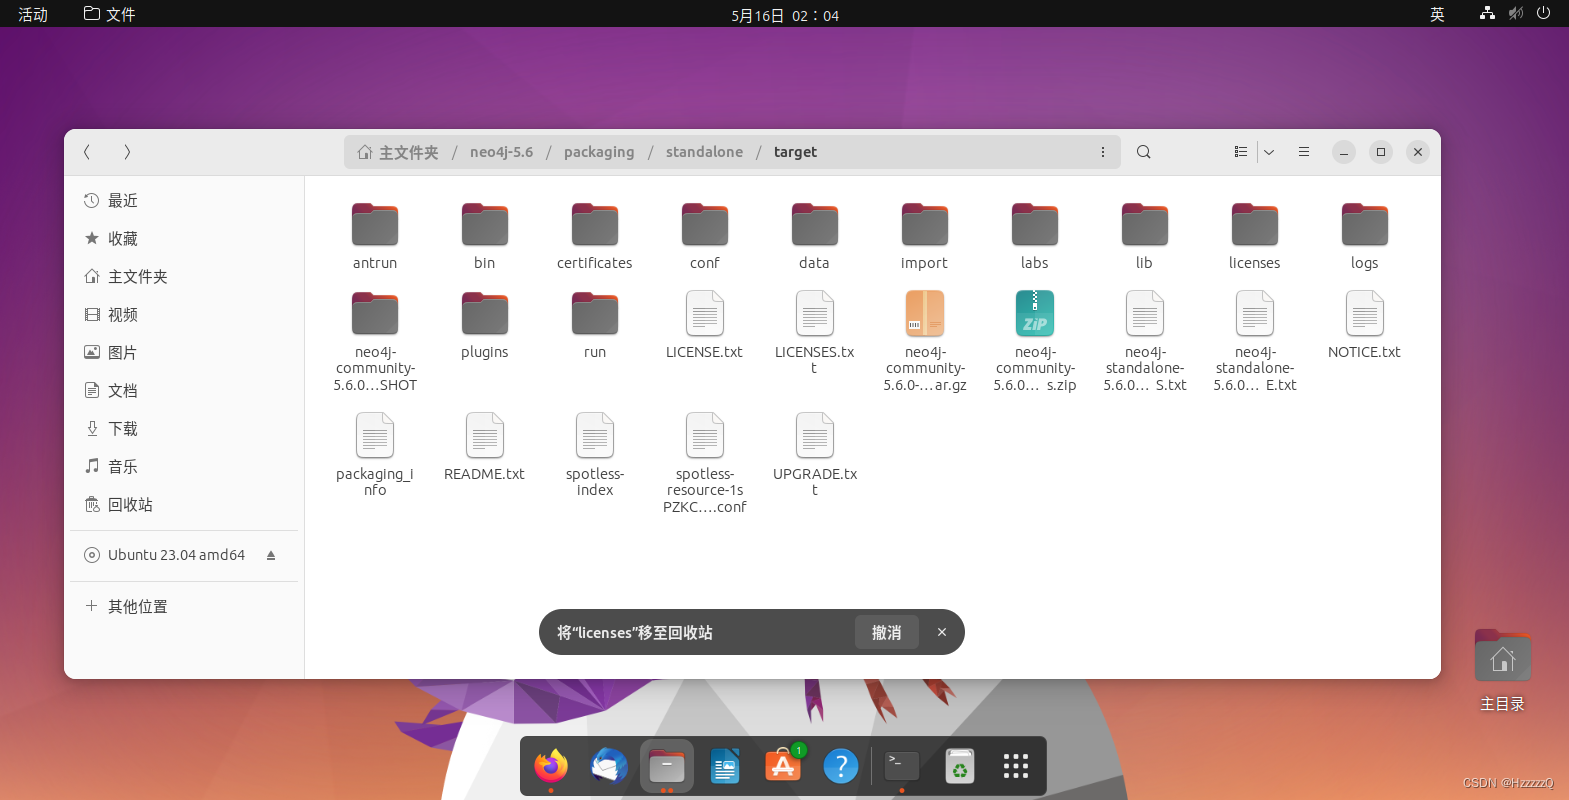Select the UPGRADE.txt file

coord(815,455)
